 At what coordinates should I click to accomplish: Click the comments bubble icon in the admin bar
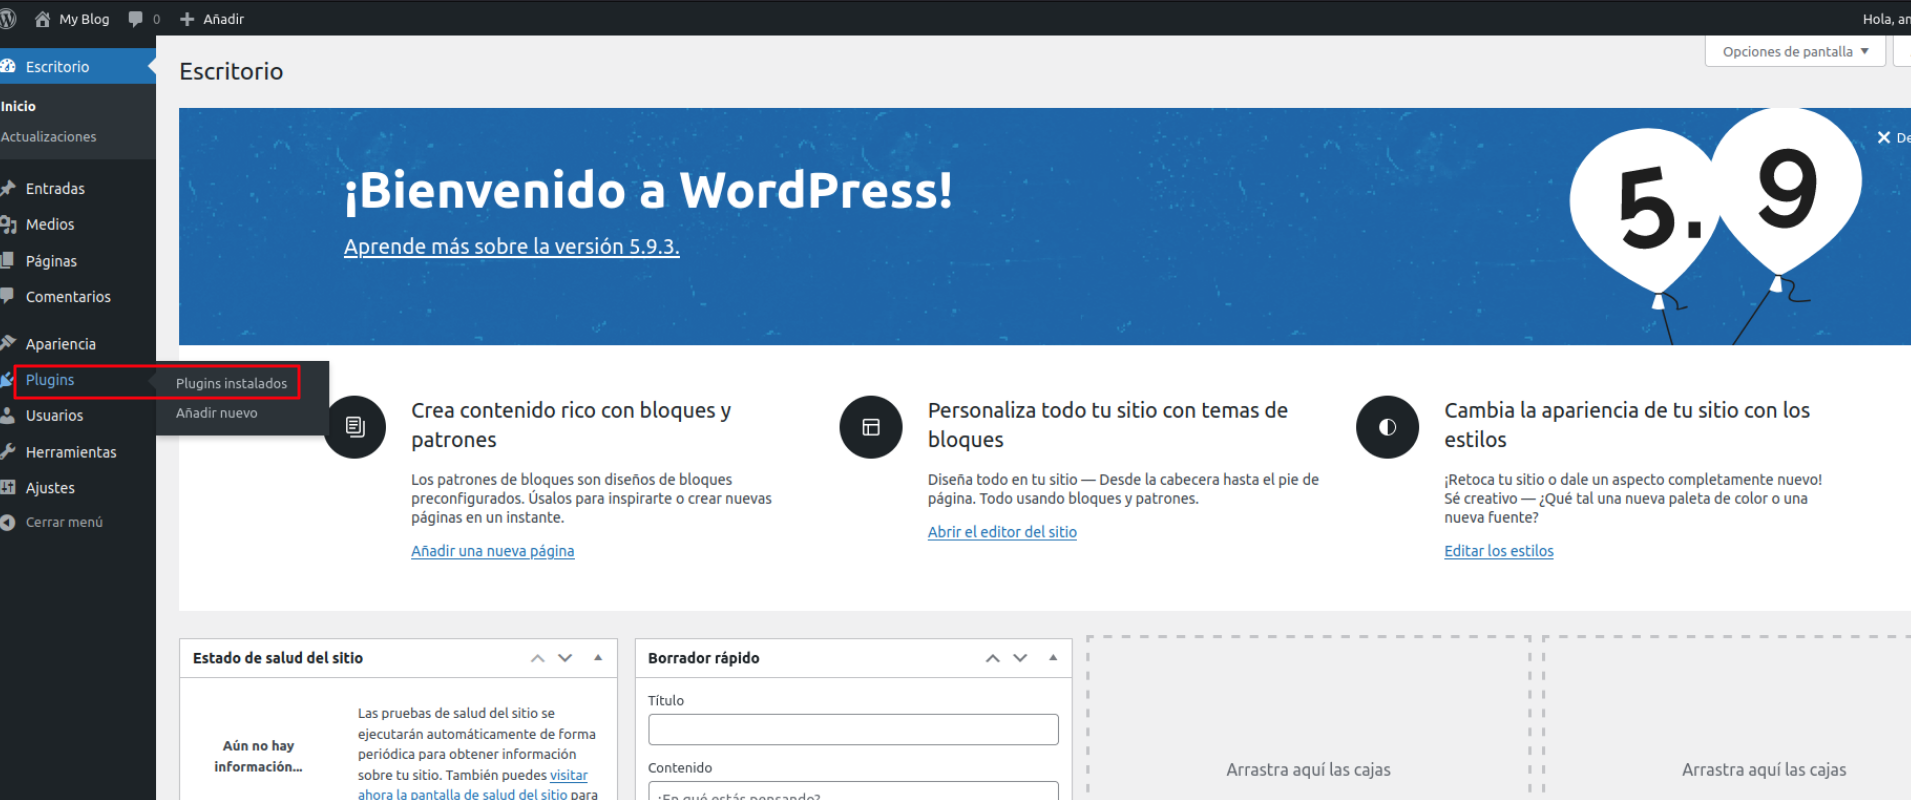coord(136,19)
